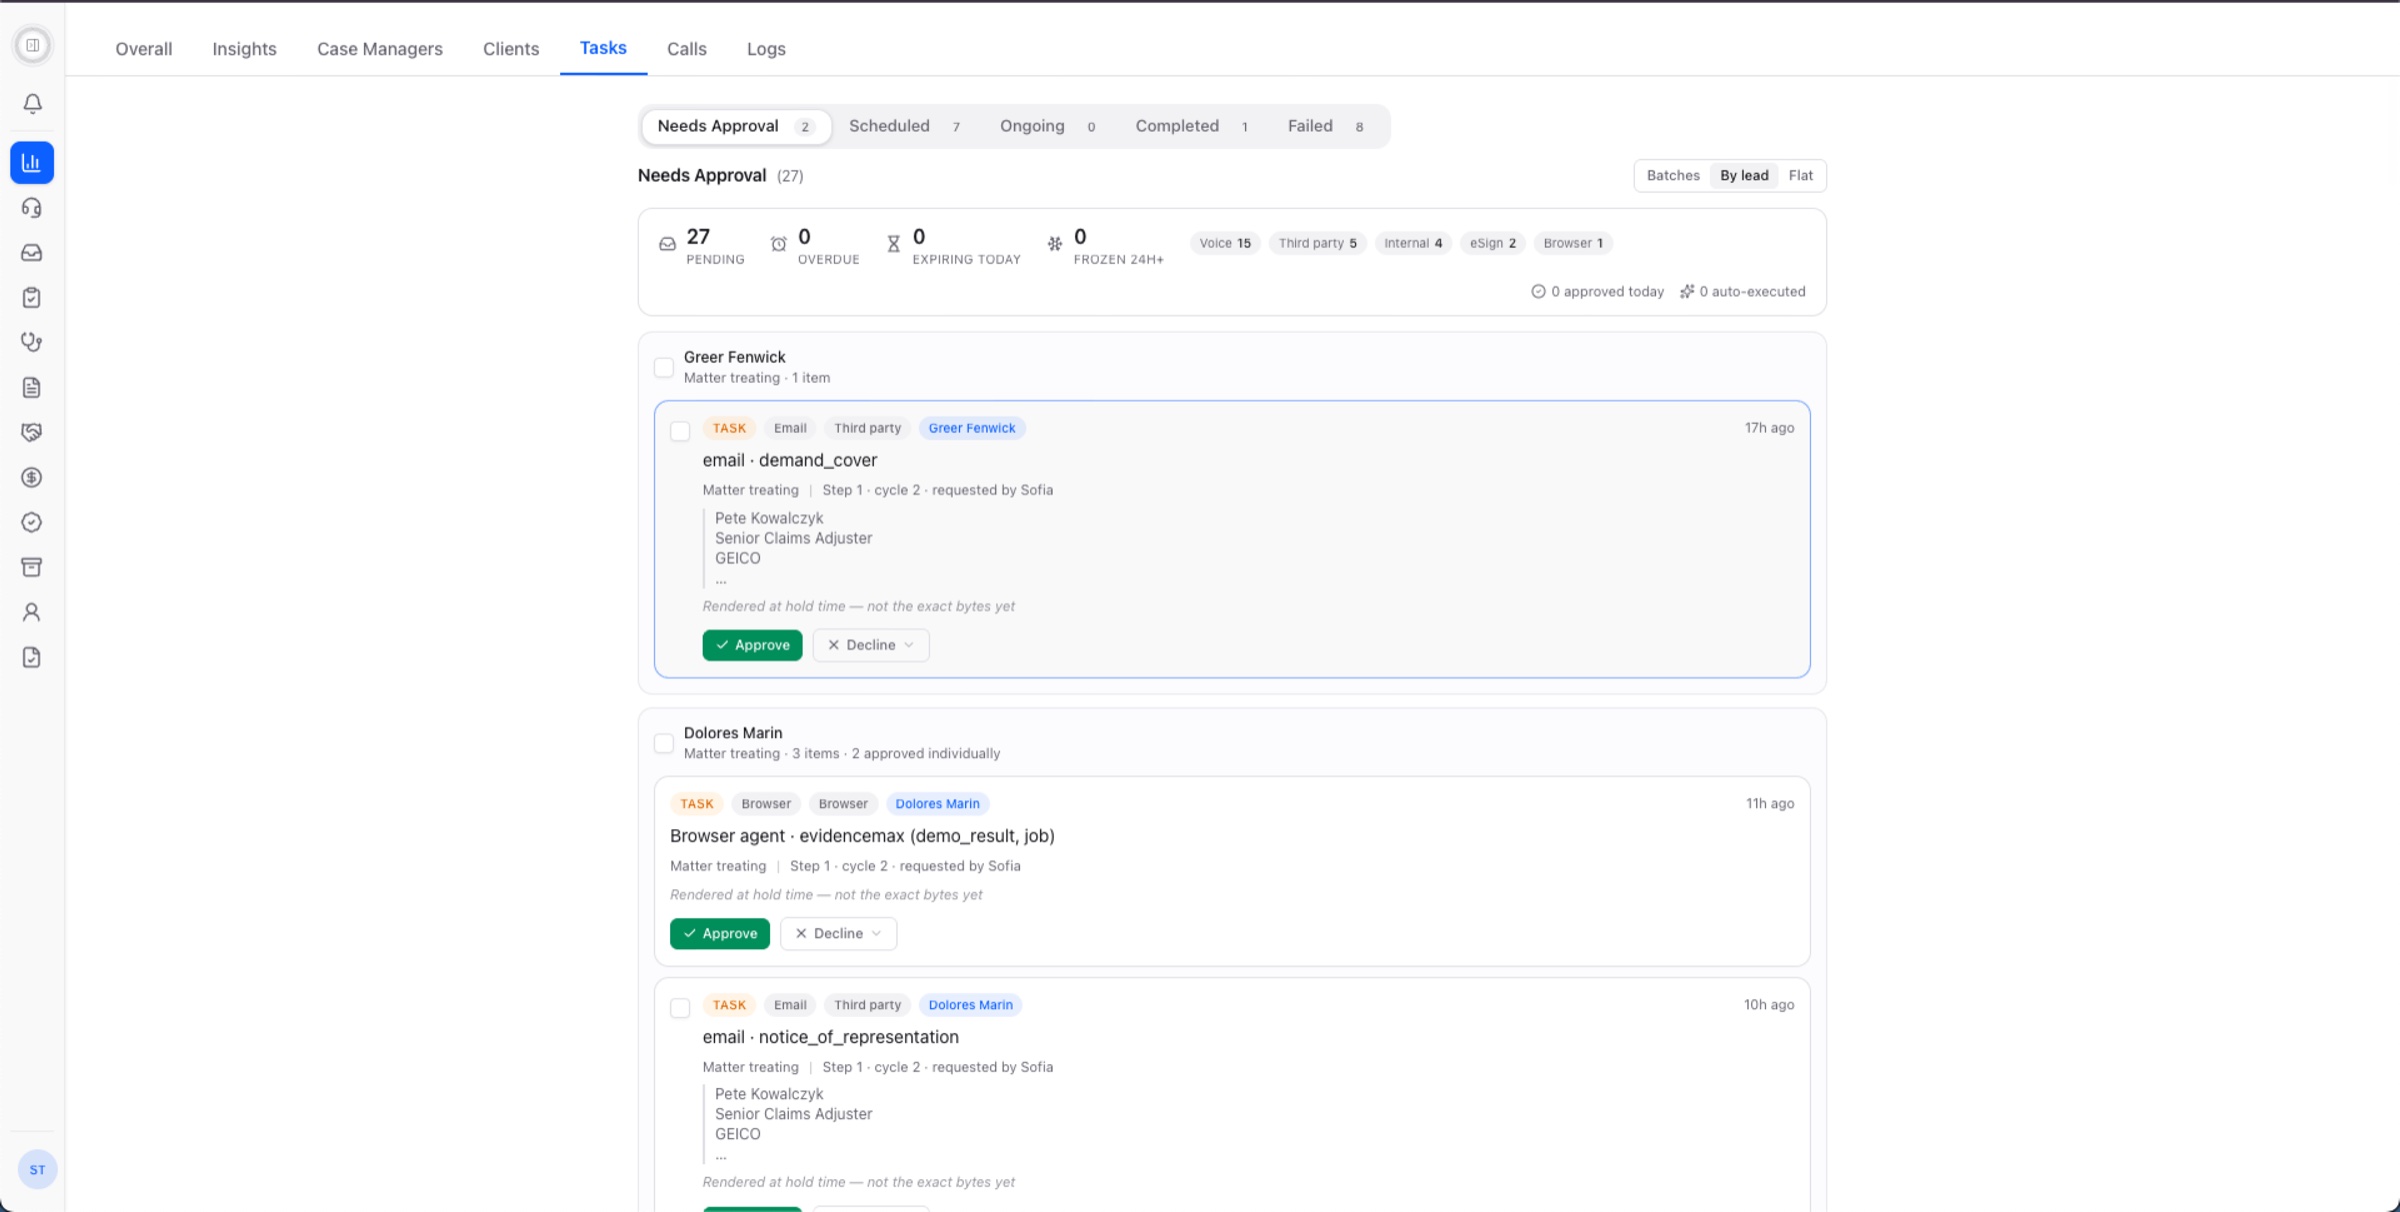Click the frozen snowflake icon
The width and height of the screenshot is (2400, 1212).
pyautogui.click(x=1055, y=243)
